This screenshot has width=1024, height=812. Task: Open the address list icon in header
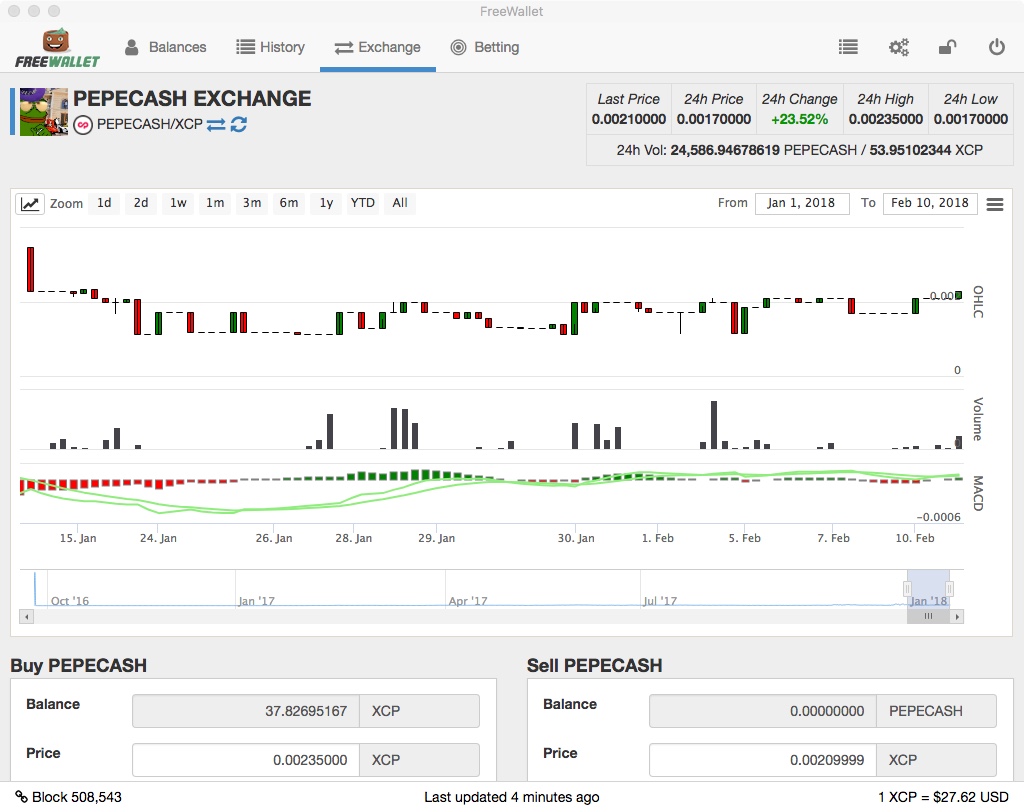848,47
